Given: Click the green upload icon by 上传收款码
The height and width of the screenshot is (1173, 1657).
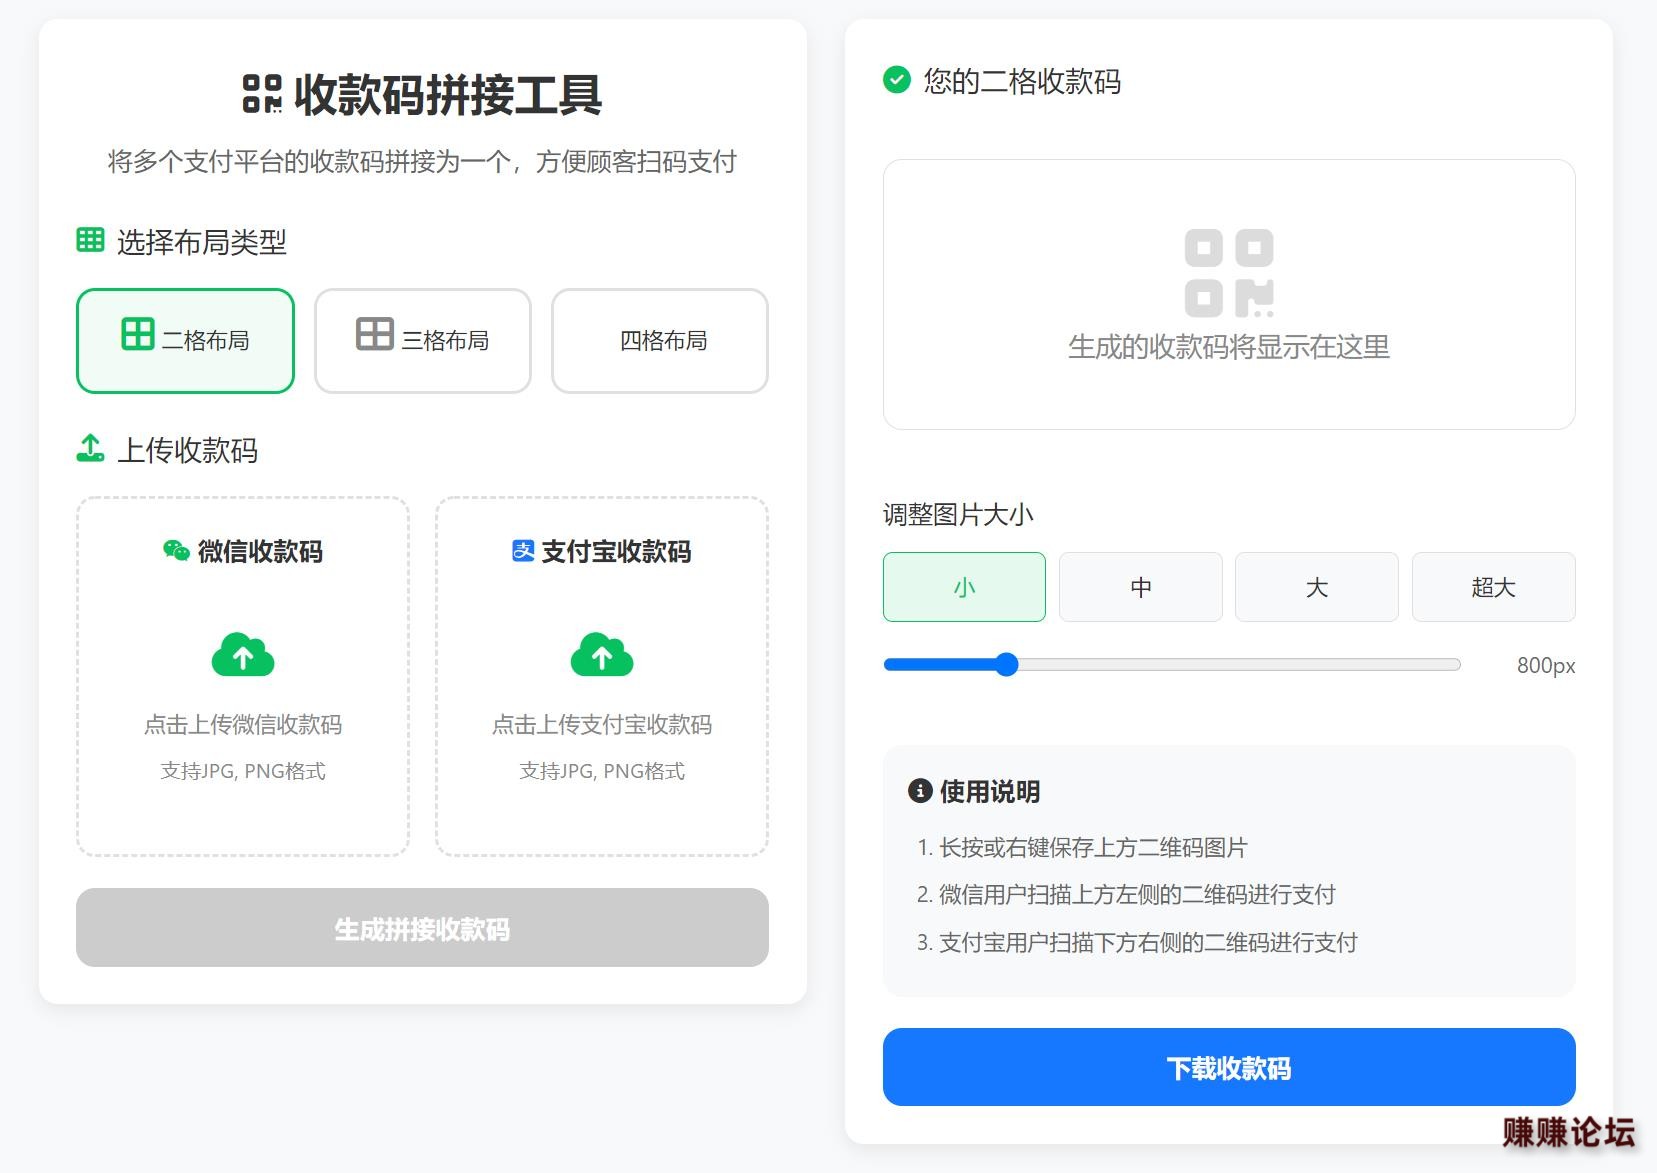Looking at the screenshot, I should (90, 449).
